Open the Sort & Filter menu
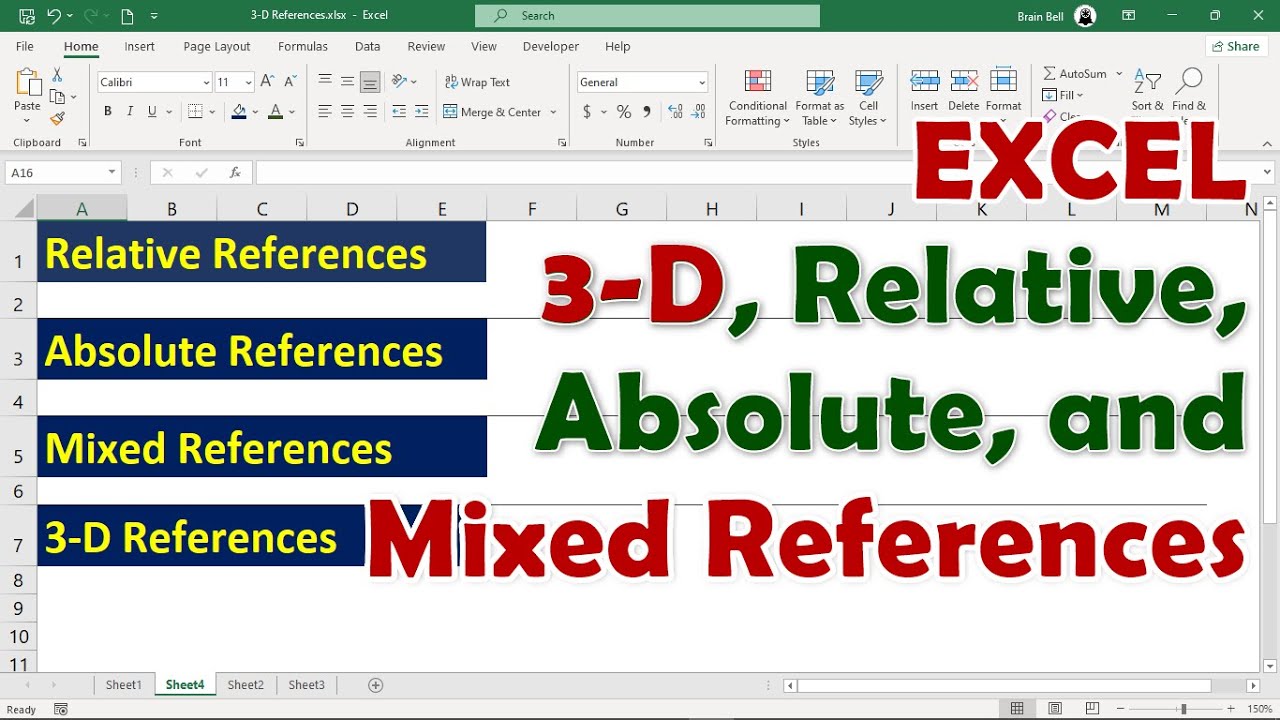The width and height of the screenshot is (1280, 720). point(1147,92)
